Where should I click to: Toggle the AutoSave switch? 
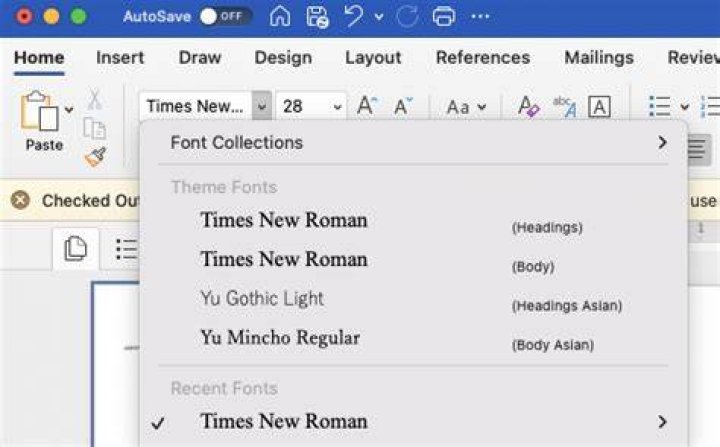(225, 17)
